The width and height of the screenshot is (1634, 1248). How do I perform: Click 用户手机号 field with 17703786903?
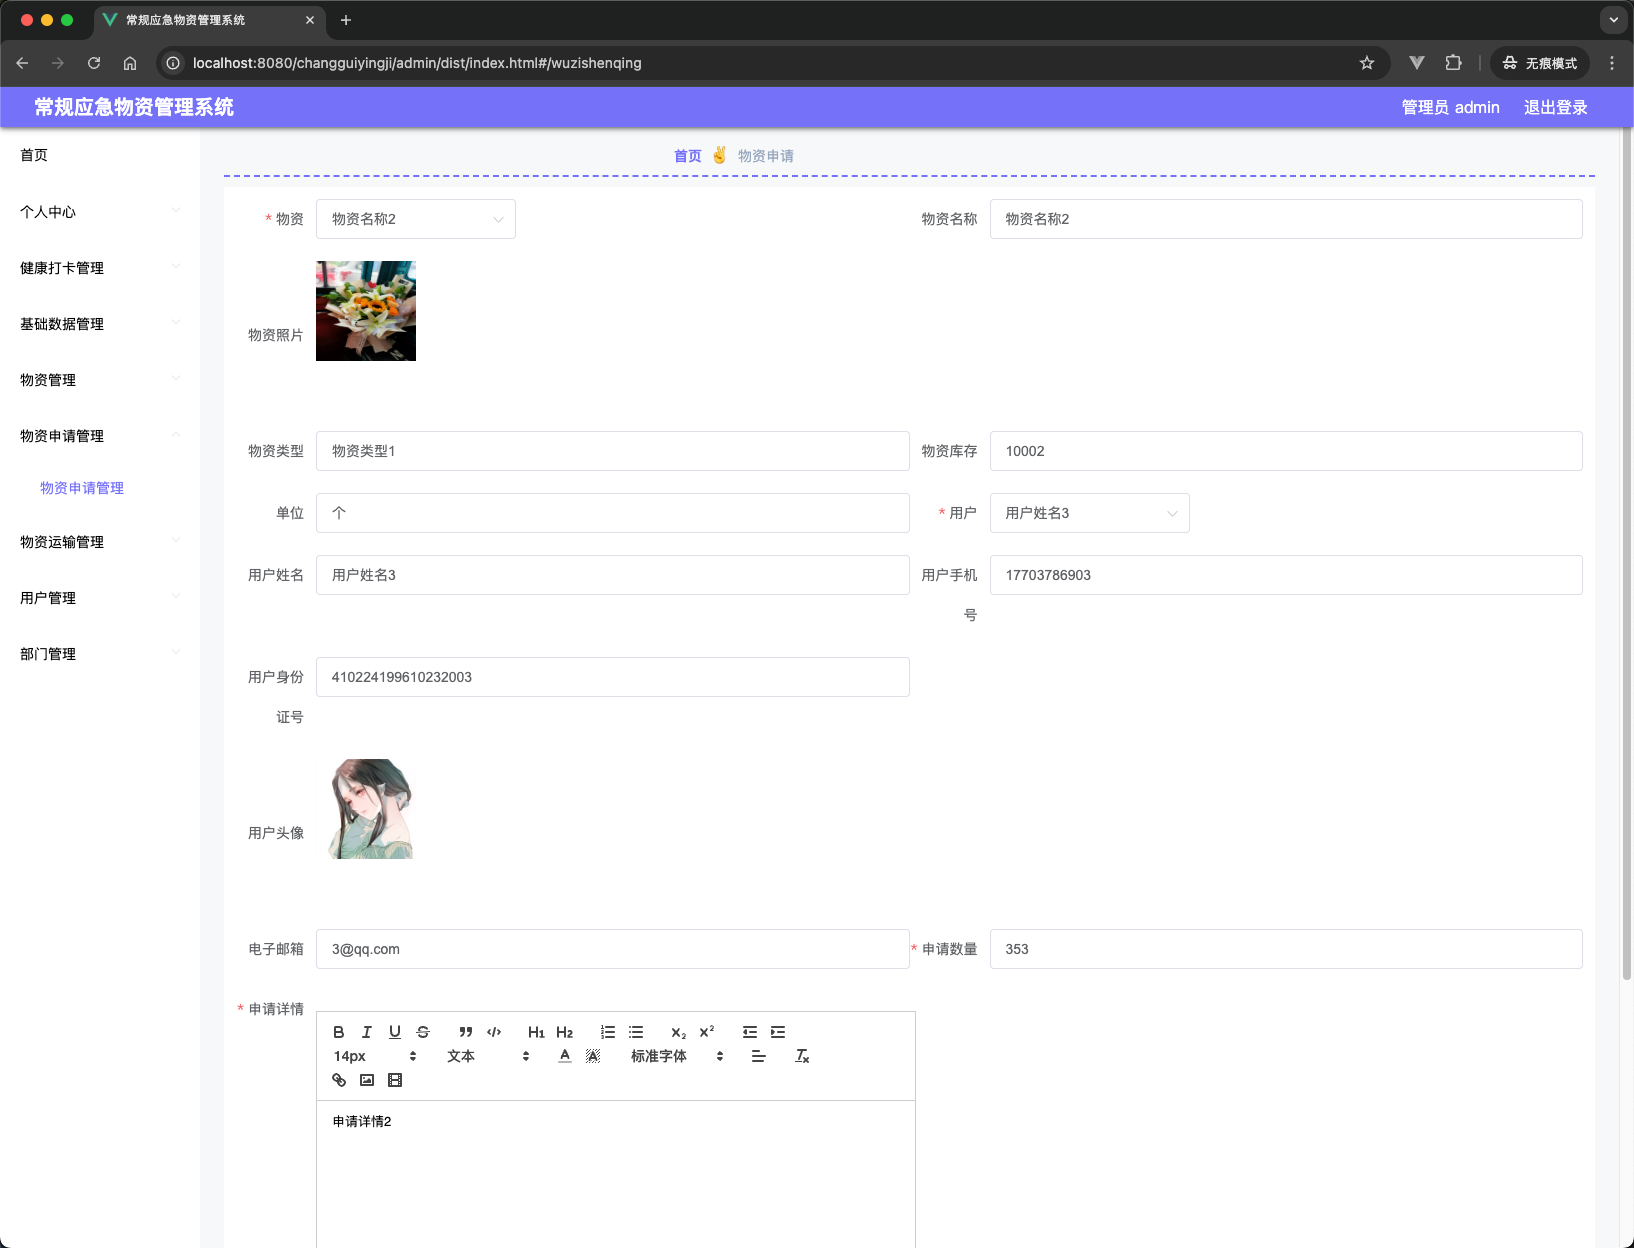click(1286, 575)
